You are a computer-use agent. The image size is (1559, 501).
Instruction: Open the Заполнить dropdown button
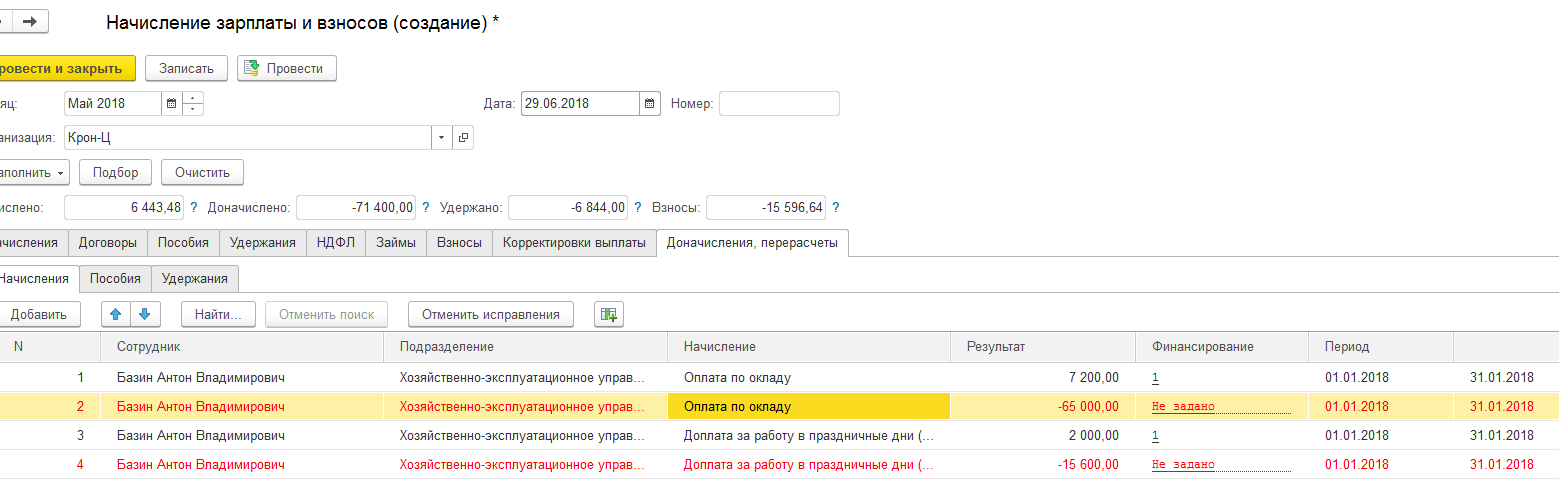[x=34, y=172]
